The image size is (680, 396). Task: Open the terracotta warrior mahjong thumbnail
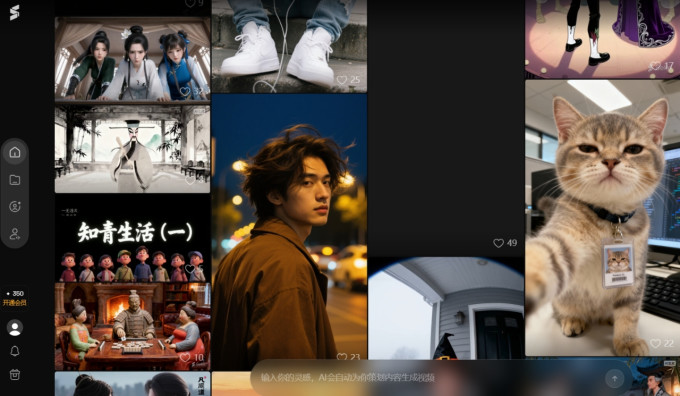click(132, 326)
